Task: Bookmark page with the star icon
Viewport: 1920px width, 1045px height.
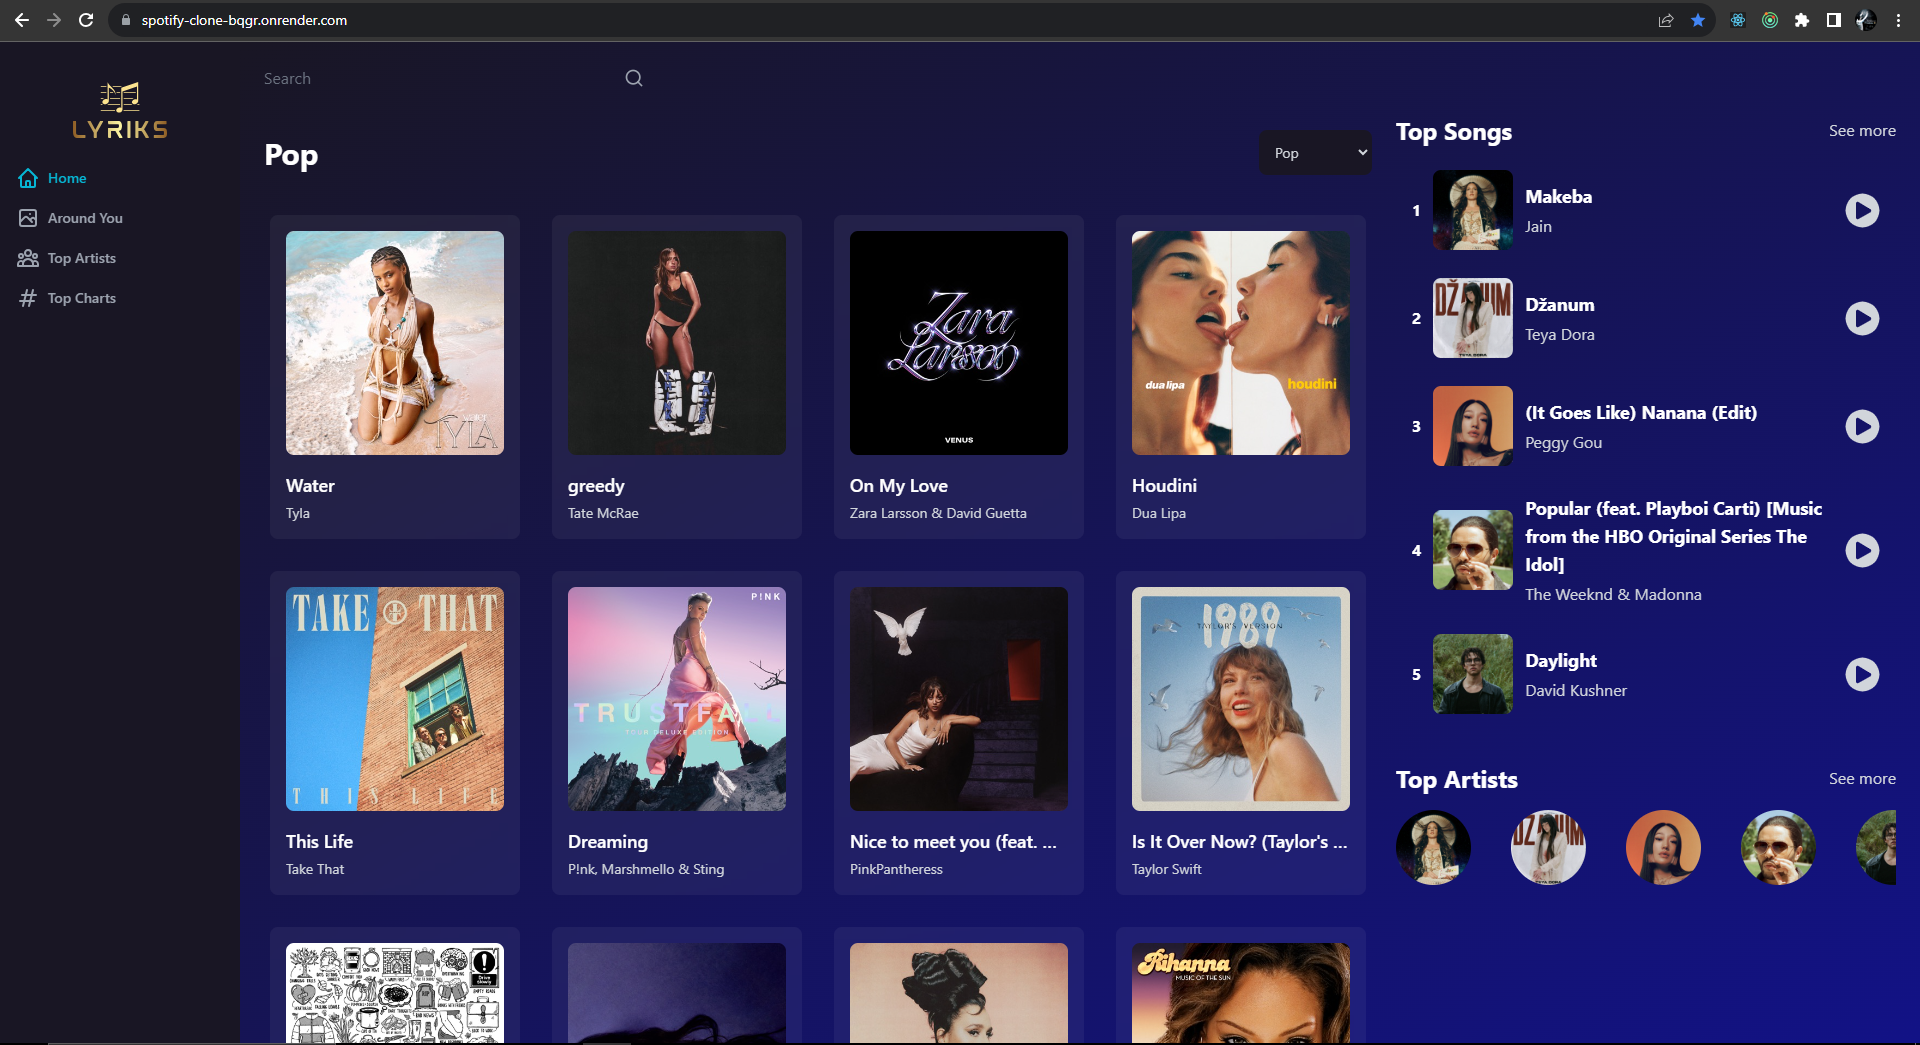Action: click(x=1698, y=20)
